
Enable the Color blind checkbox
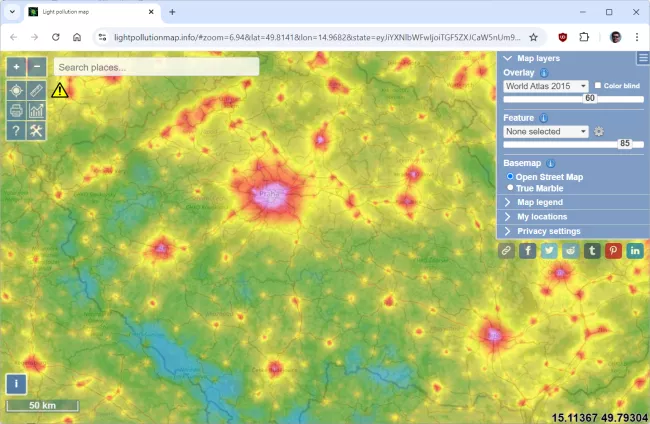tap(598, 86)
